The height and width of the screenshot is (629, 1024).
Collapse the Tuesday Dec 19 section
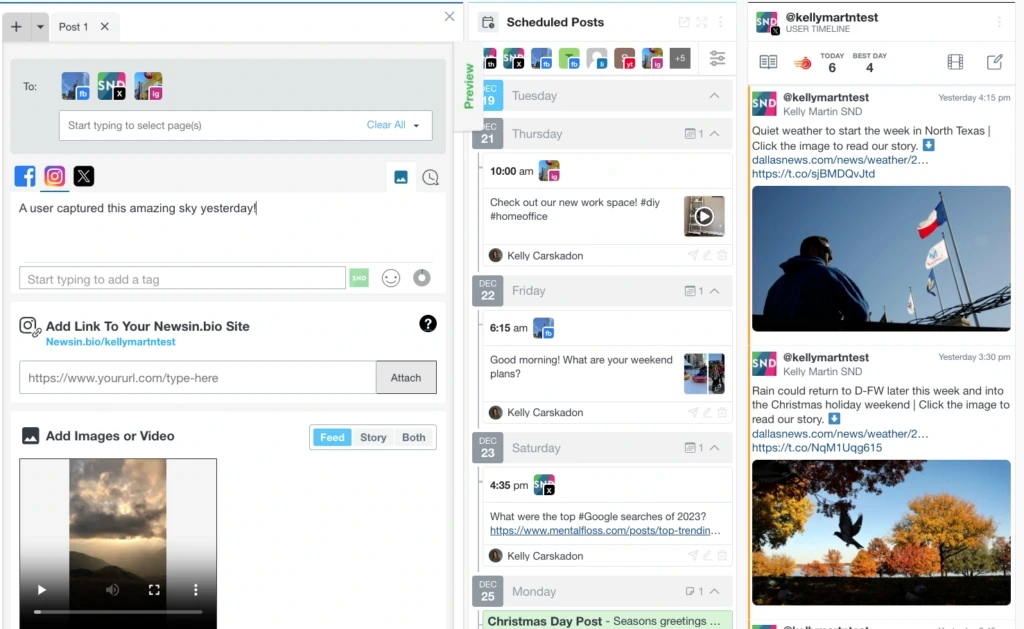tap(714, 96)
